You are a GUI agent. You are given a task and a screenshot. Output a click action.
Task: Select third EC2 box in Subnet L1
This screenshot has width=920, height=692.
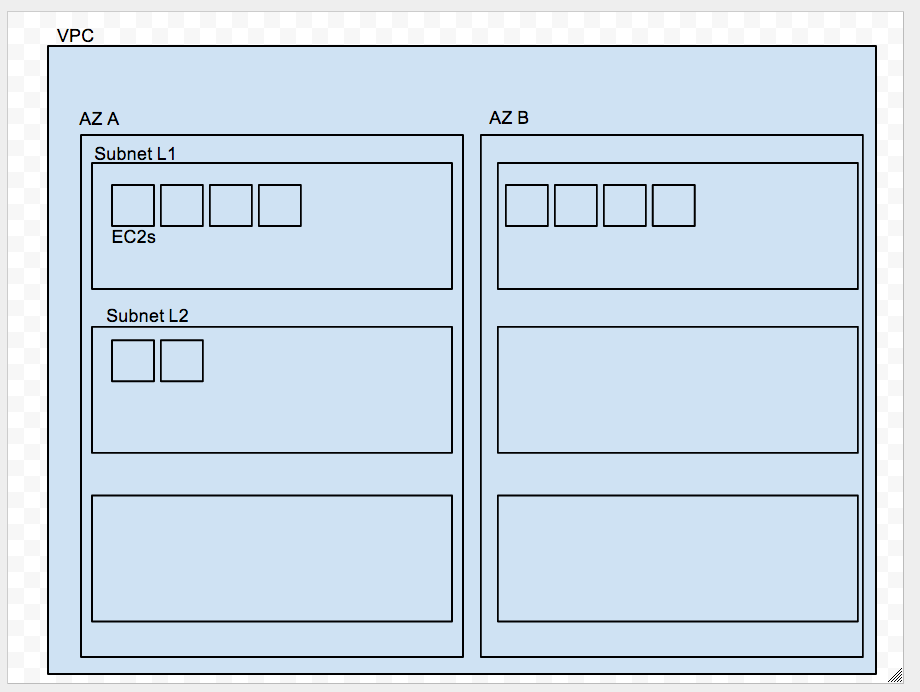(x=231, y=205)
